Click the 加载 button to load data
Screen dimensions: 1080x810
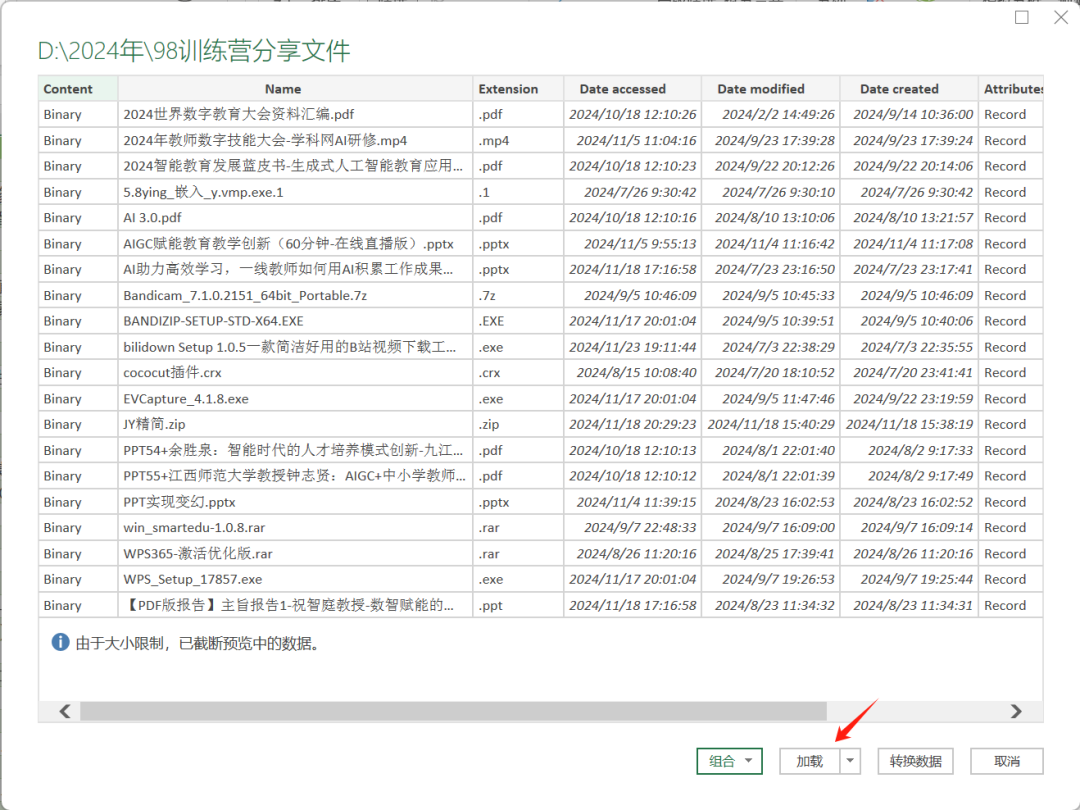(811, 761)
